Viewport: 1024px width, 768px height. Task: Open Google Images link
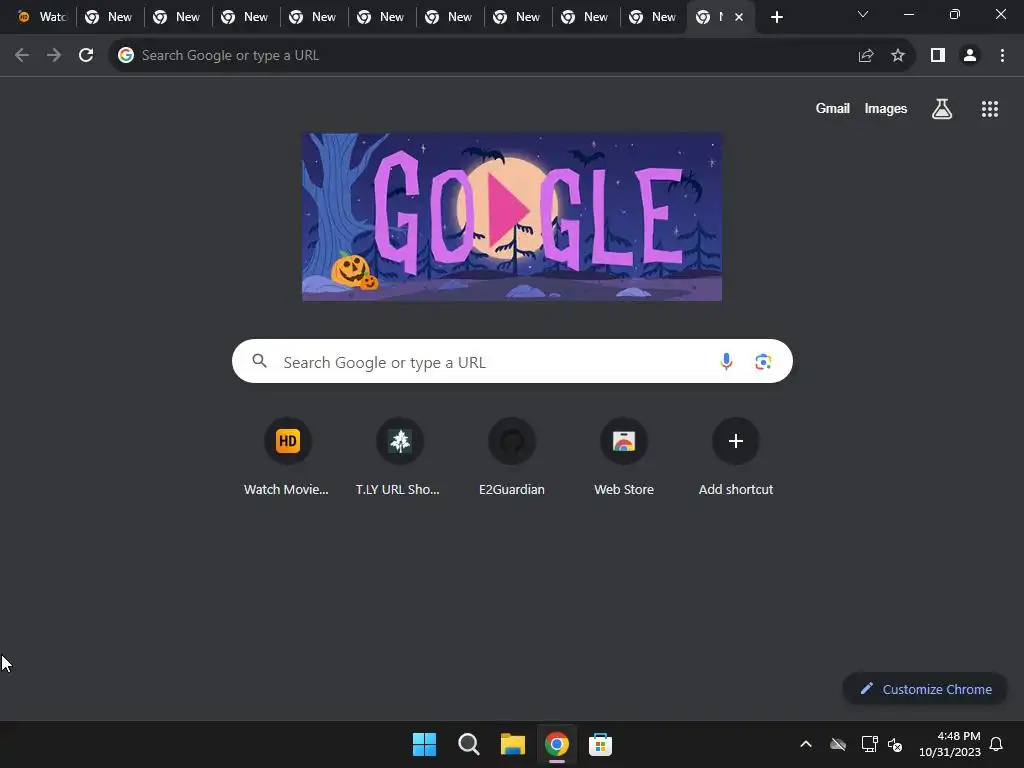pyautogui.click(x=886, y=109)
